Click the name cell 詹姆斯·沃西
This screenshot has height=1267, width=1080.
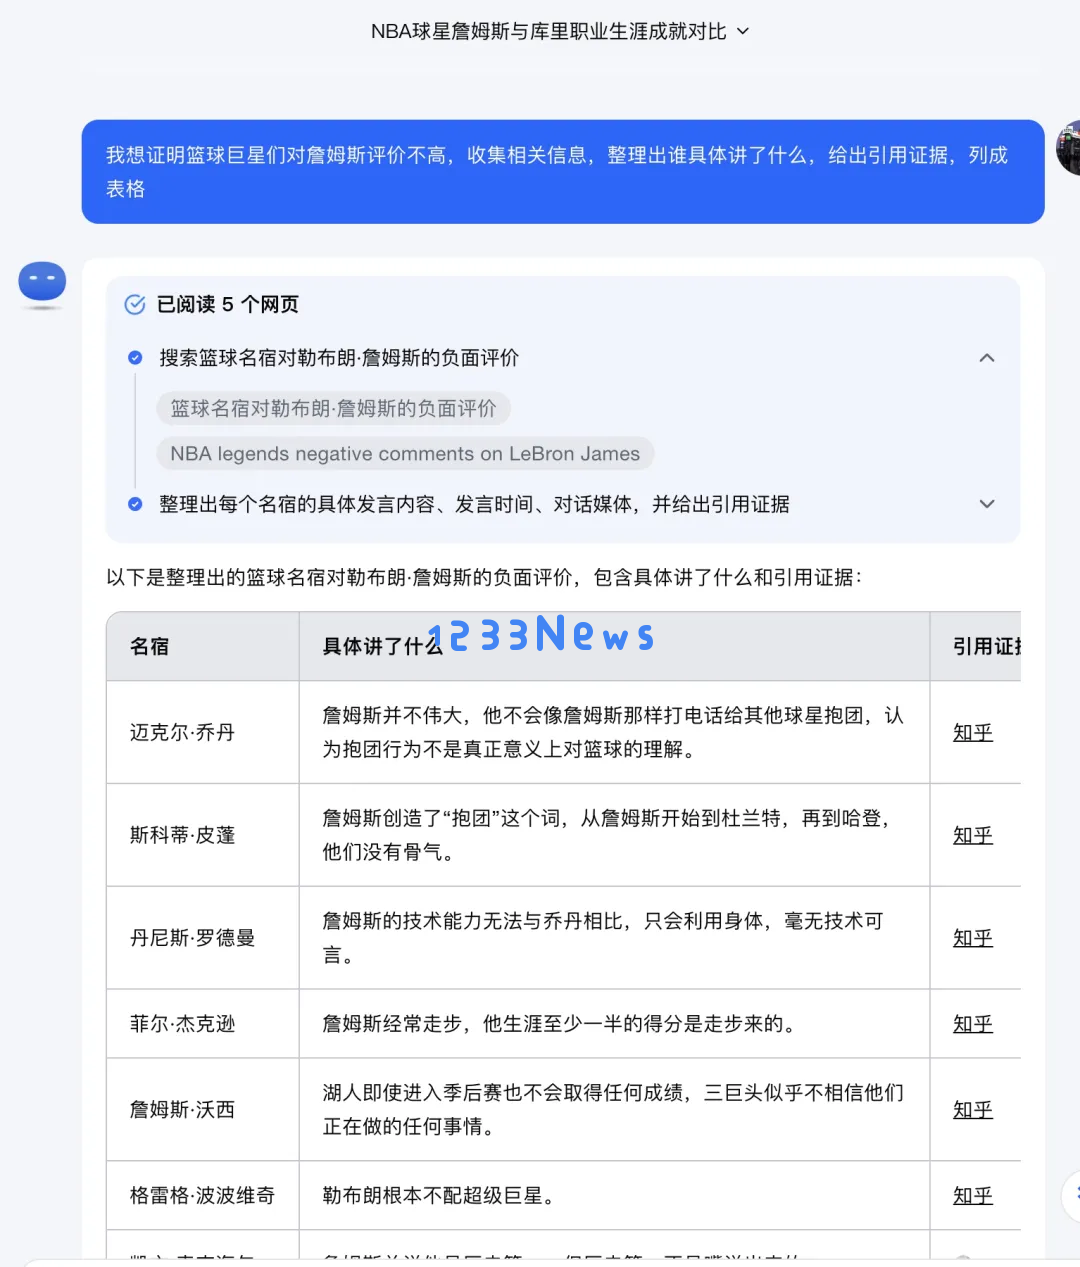pyautogui.click(x=203, y=1110)
